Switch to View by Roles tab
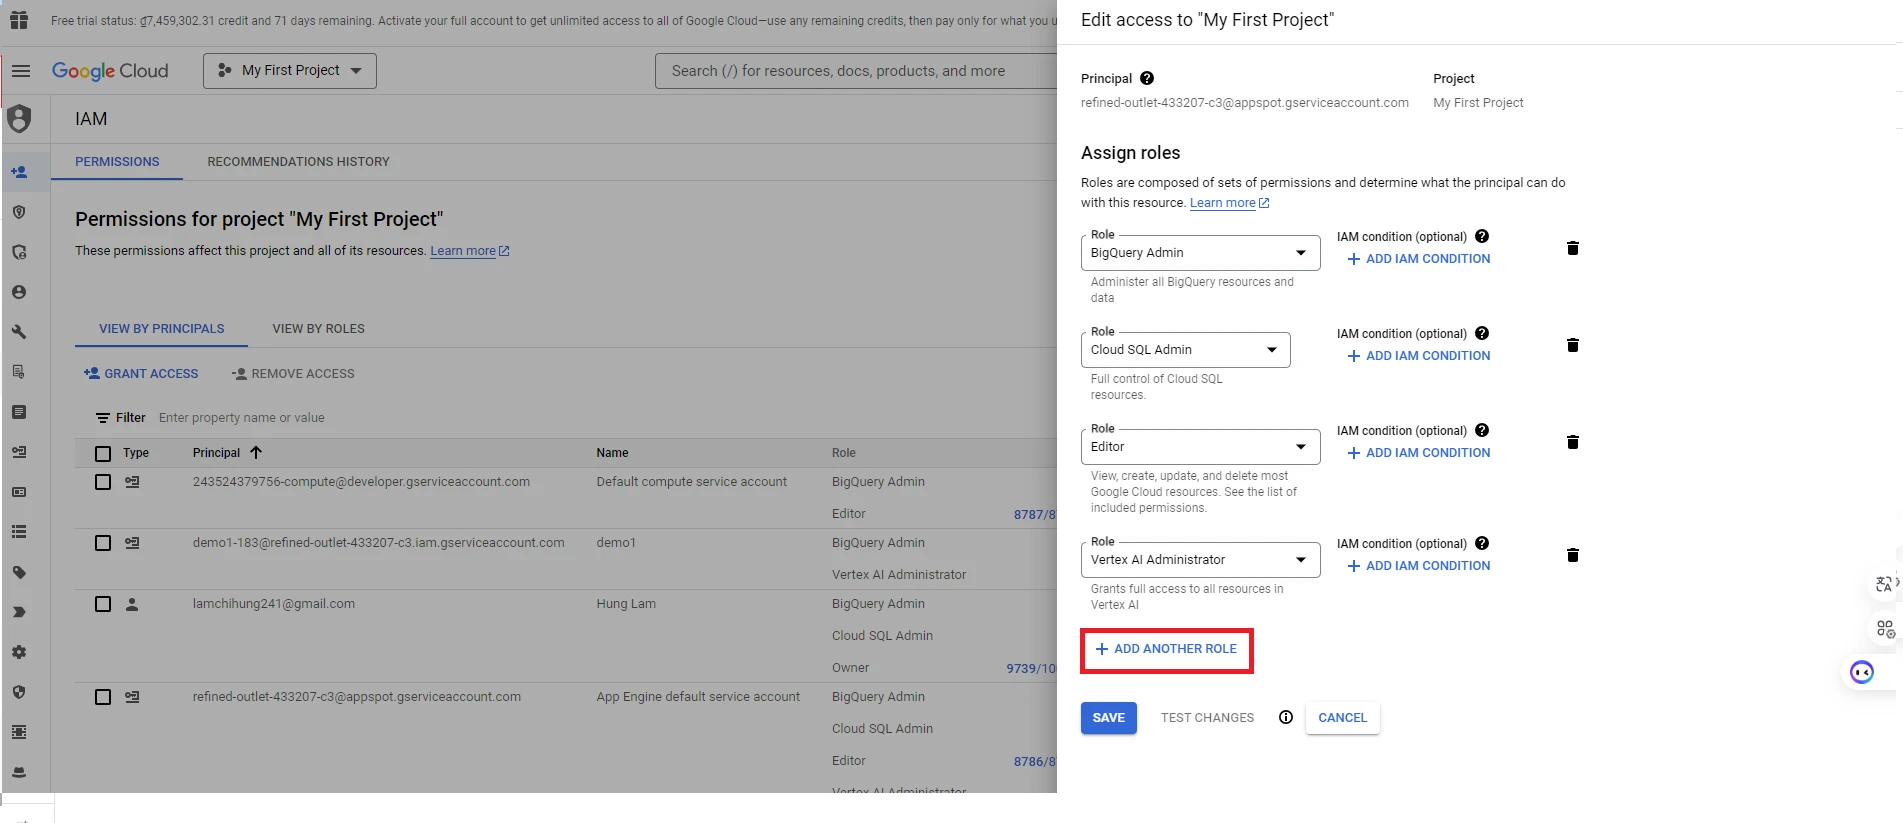The width and height of the screenshot is (1903, 823). click(318, 329)
